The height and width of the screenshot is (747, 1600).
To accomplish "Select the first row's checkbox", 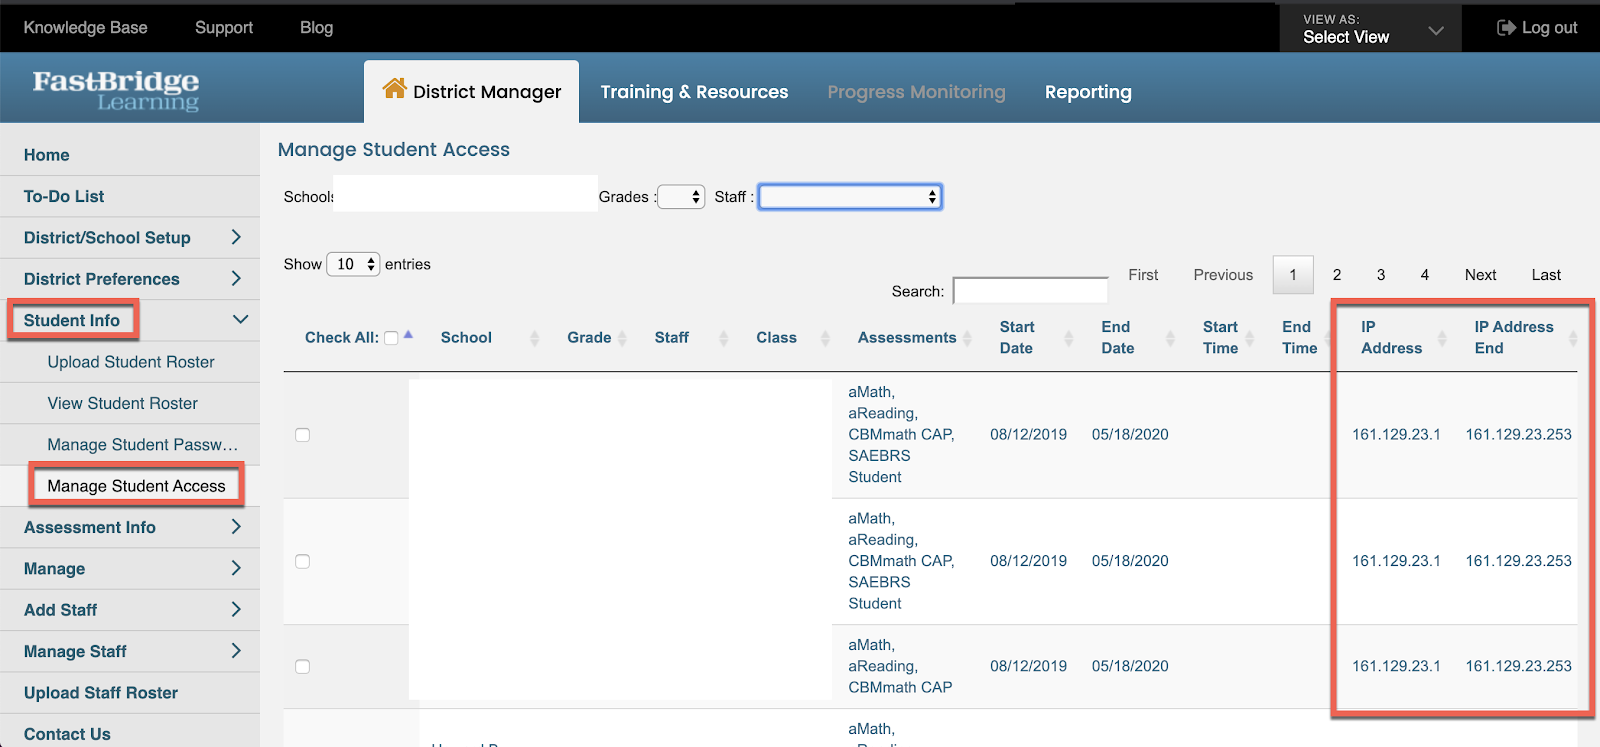I will 302,435.
